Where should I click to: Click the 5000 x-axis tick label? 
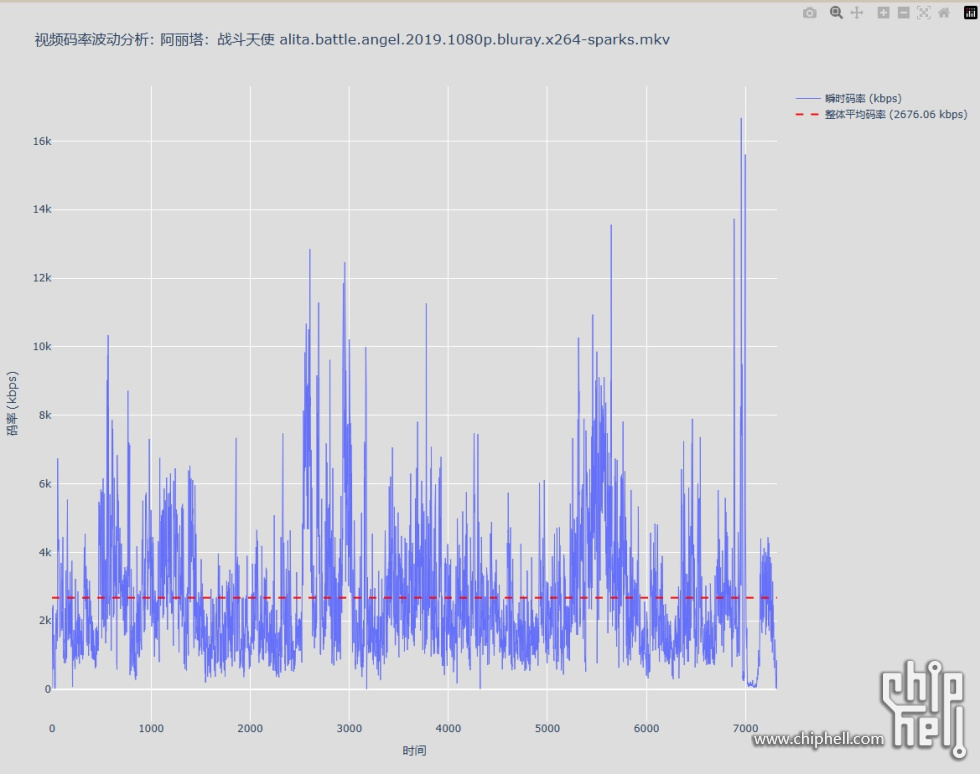click(548, 728)
